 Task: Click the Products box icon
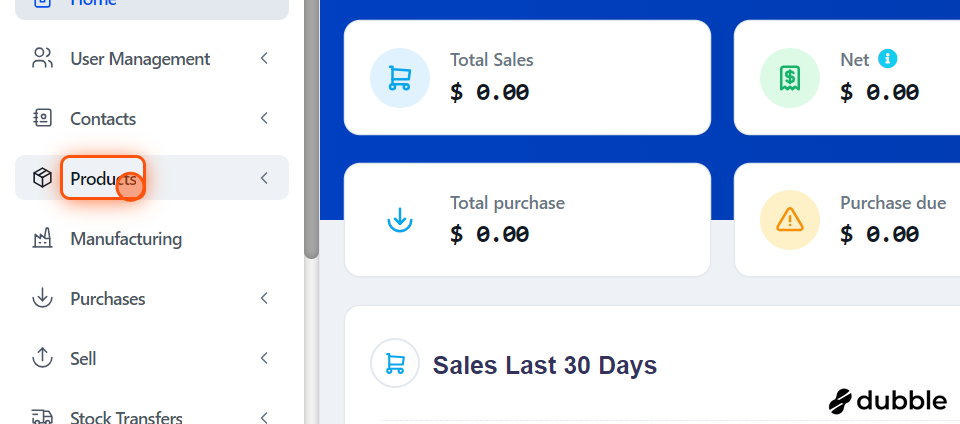pos(42,178)
